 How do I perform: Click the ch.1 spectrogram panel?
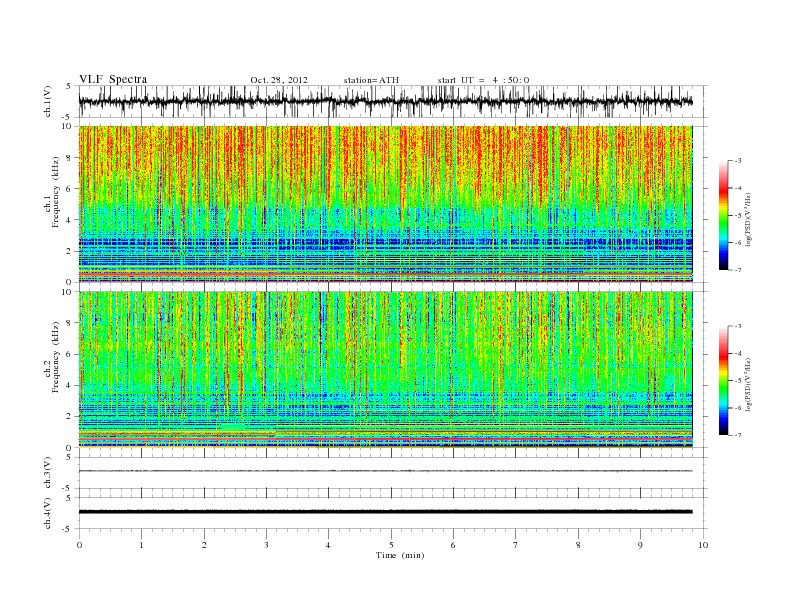(x=385, y=204)
